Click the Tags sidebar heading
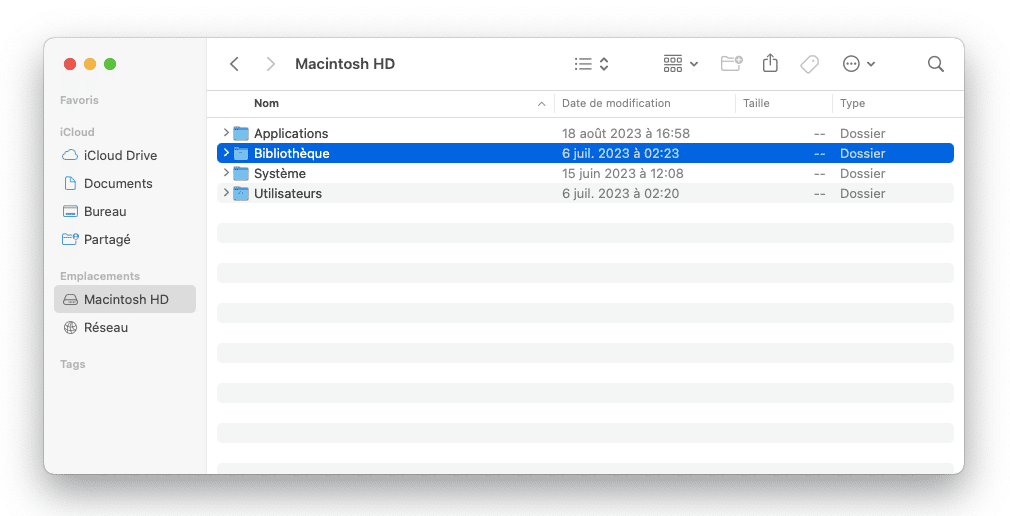Screen dimensions: 1010x516 click(73, 364)
